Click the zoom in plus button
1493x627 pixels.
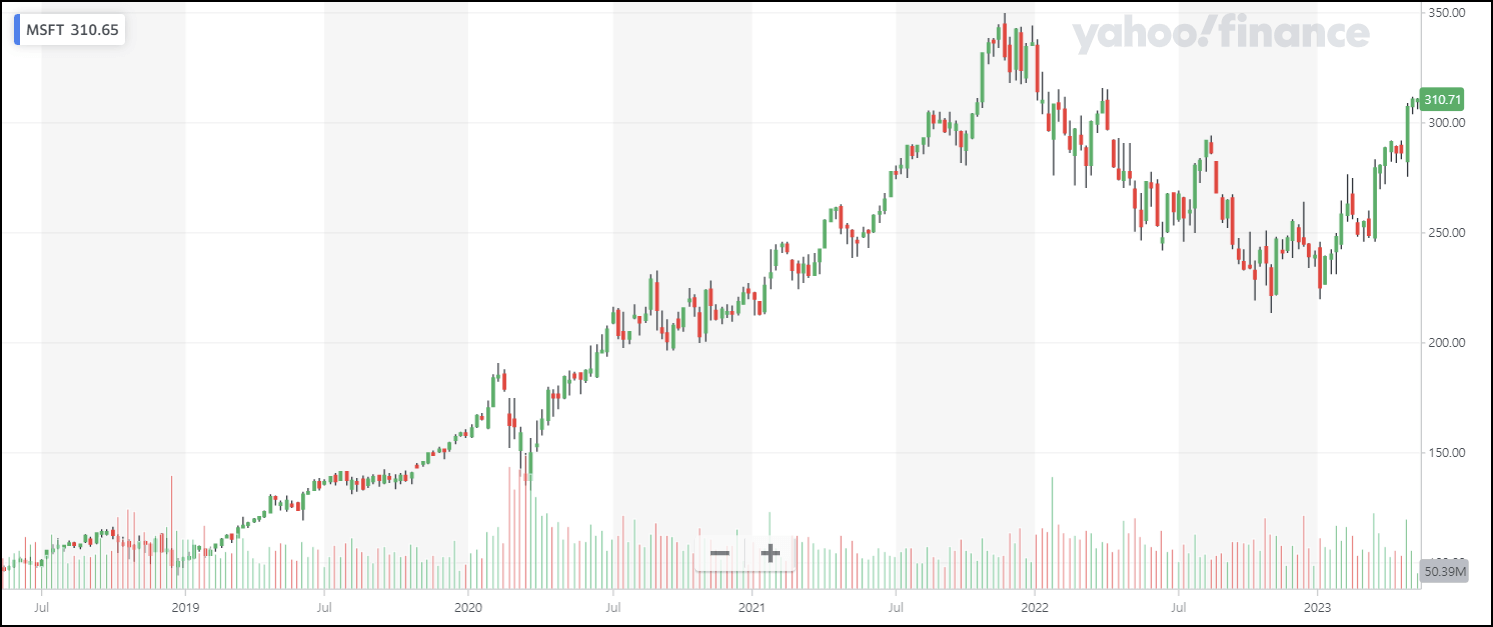(770, 553)
